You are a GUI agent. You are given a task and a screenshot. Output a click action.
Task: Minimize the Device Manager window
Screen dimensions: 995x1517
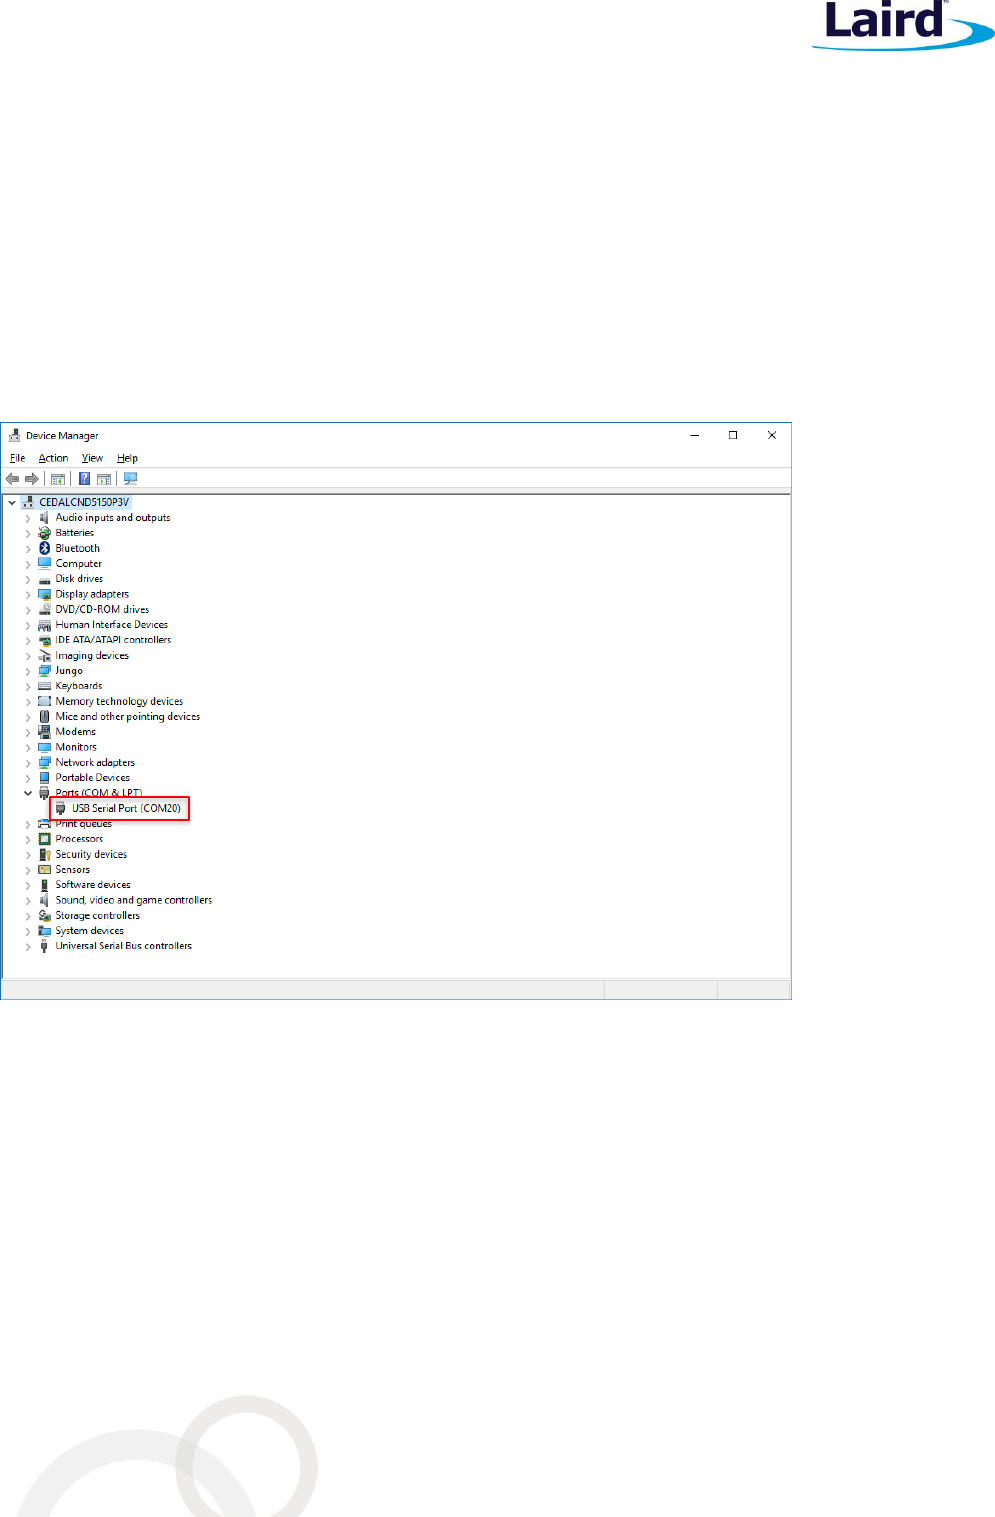[x=695, y=435]
